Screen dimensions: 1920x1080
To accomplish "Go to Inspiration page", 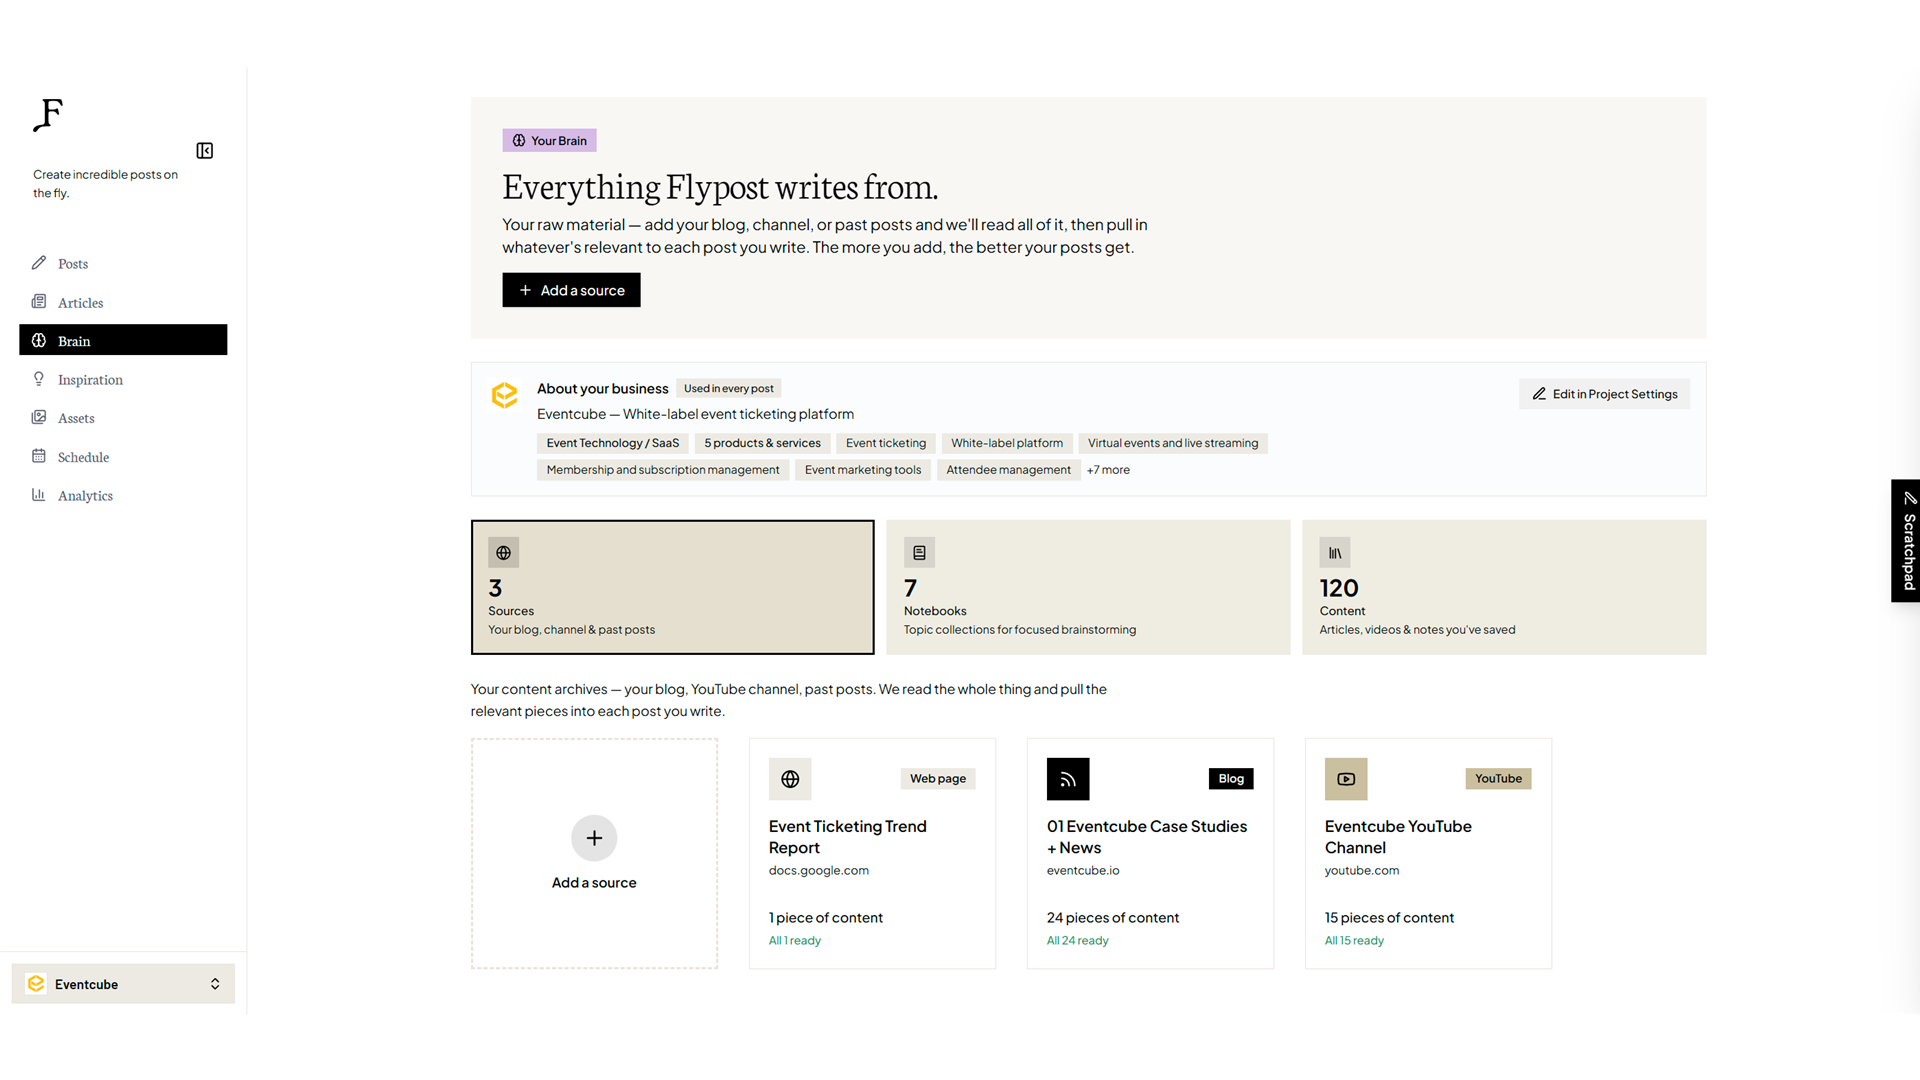I will [x=123, y=380].
